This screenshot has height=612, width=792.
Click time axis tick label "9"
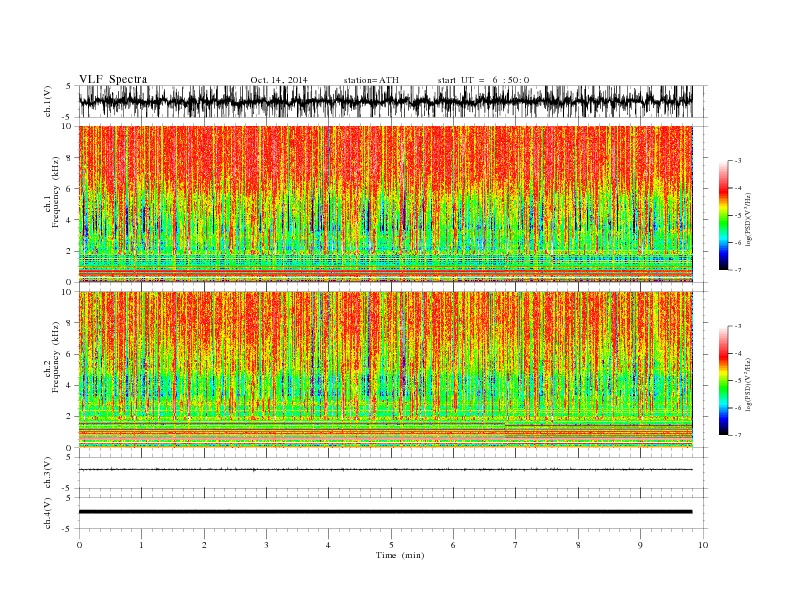(x=640, y=545)
